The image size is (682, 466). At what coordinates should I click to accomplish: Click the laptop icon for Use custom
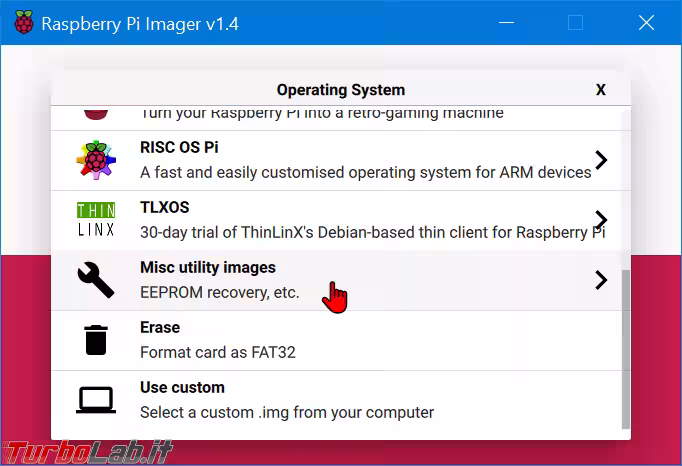coord(96,400)
